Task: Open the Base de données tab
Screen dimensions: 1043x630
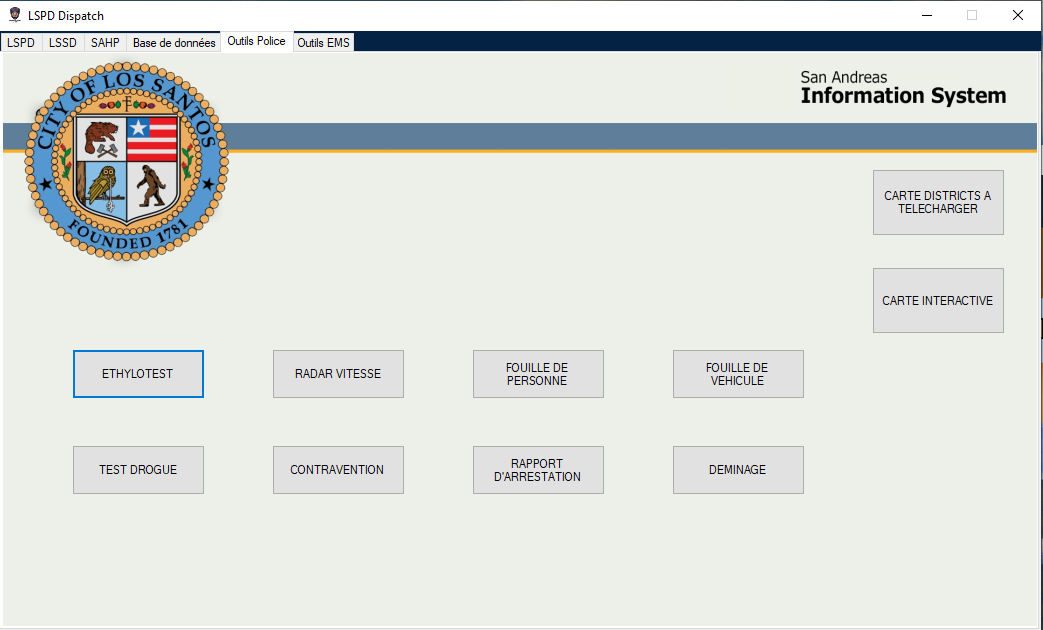Action: [174, 43]
